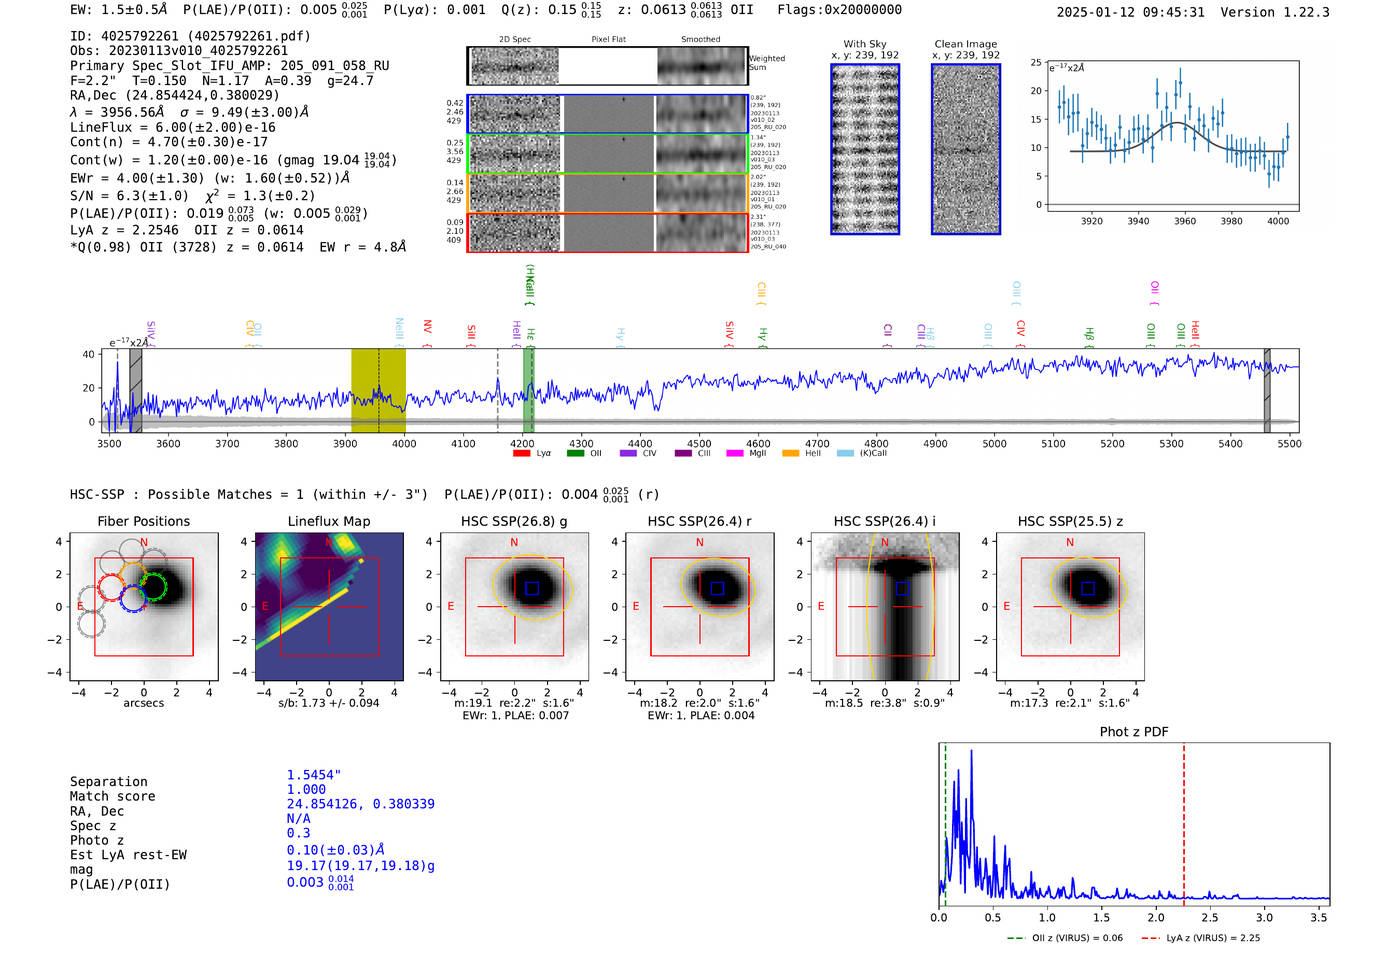Click the CIII dark purple legend swatch
Image resolution: width=1400 pixels, height=953 pixels.
pos(683,453)
